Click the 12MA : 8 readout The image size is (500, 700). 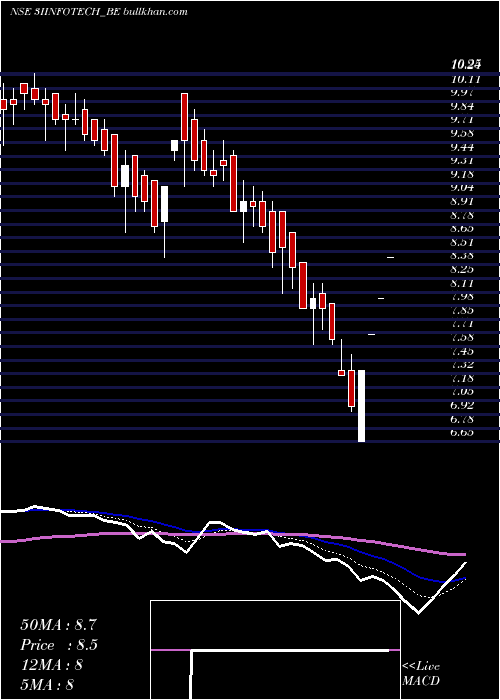pyautogui.click(x=51, y=665)
